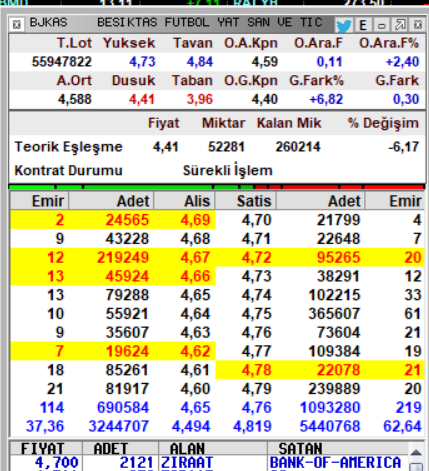Click O.Ara.F% value +2,40
Screen dimensions: 429x471
coord(402,62)
